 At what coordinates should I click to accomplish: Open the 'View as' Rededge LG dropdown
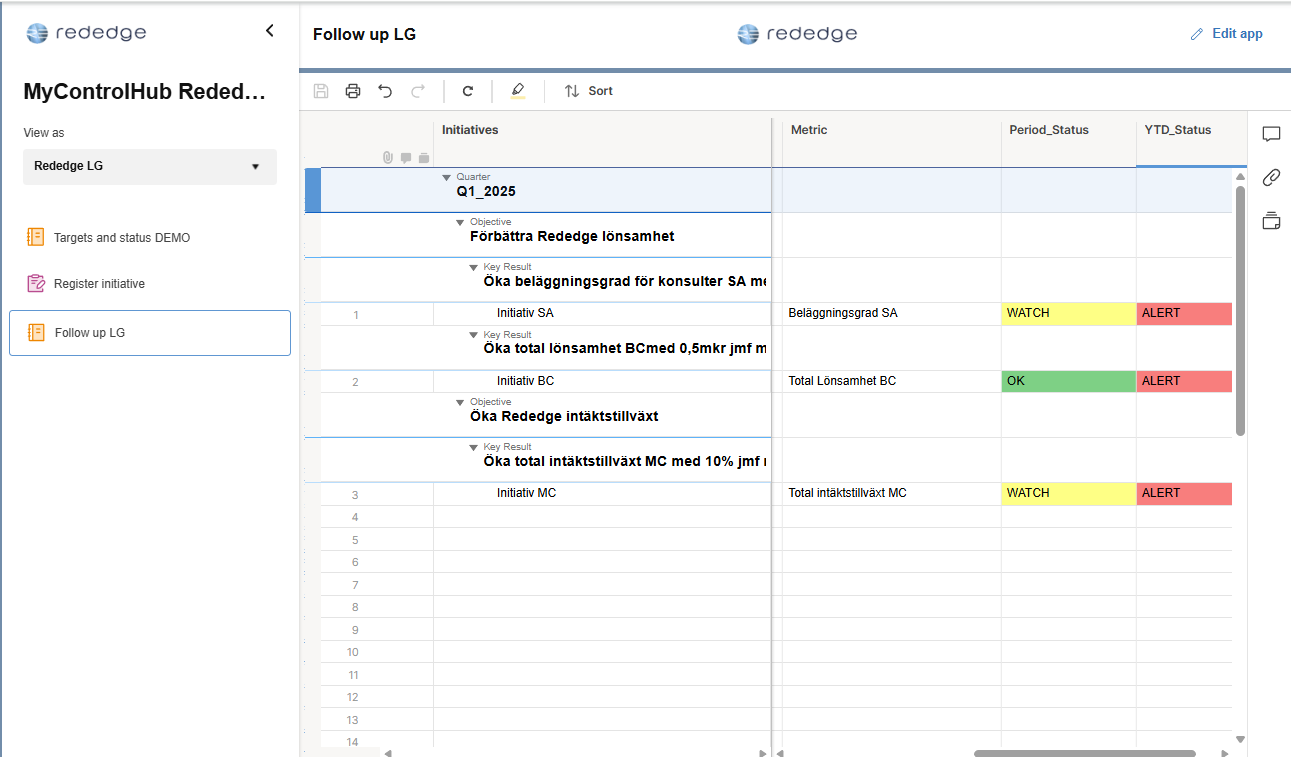[150, 166]
